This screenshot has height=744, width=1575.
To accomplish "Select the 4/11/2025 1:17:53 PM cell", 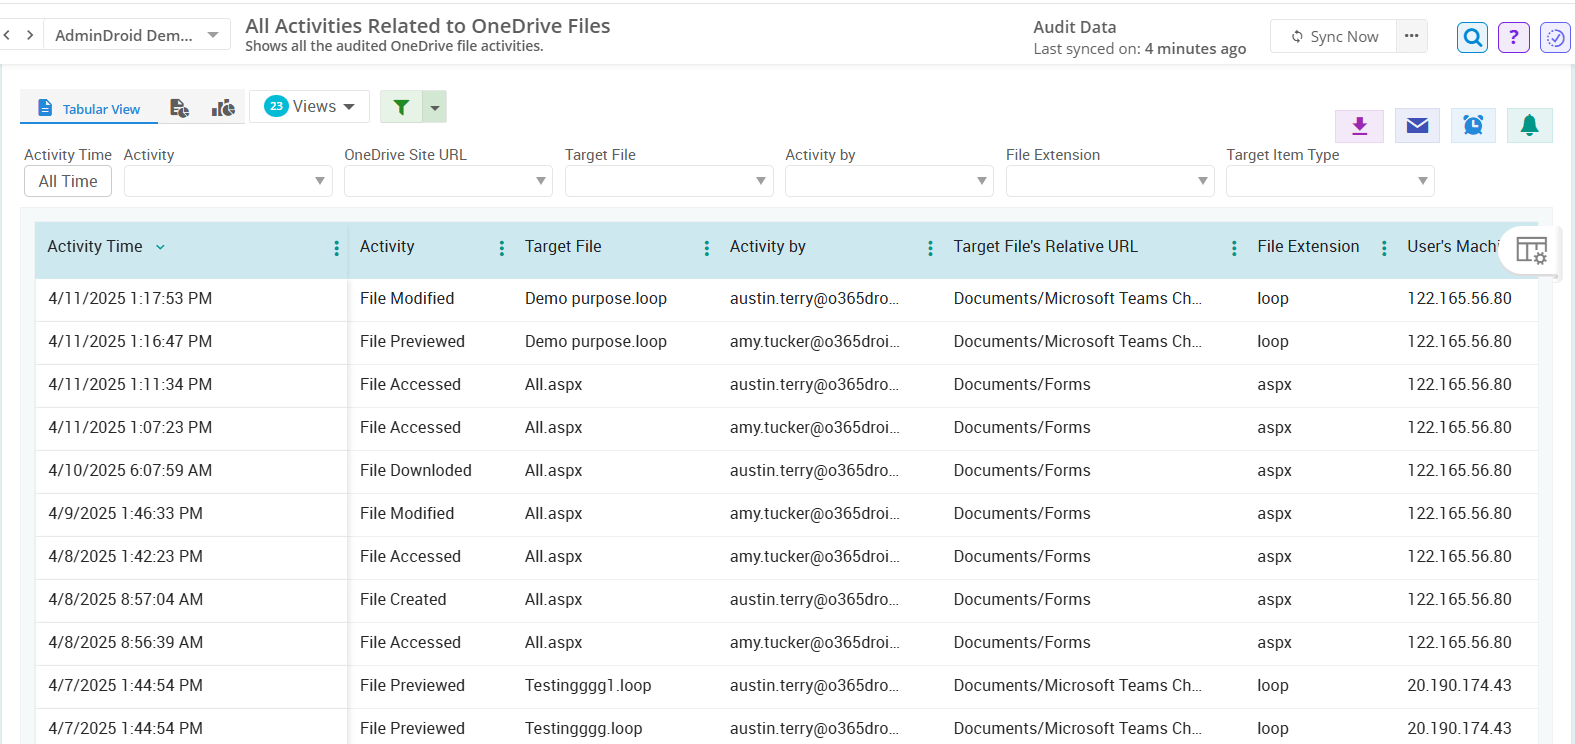I will click(x=130, y=299).
